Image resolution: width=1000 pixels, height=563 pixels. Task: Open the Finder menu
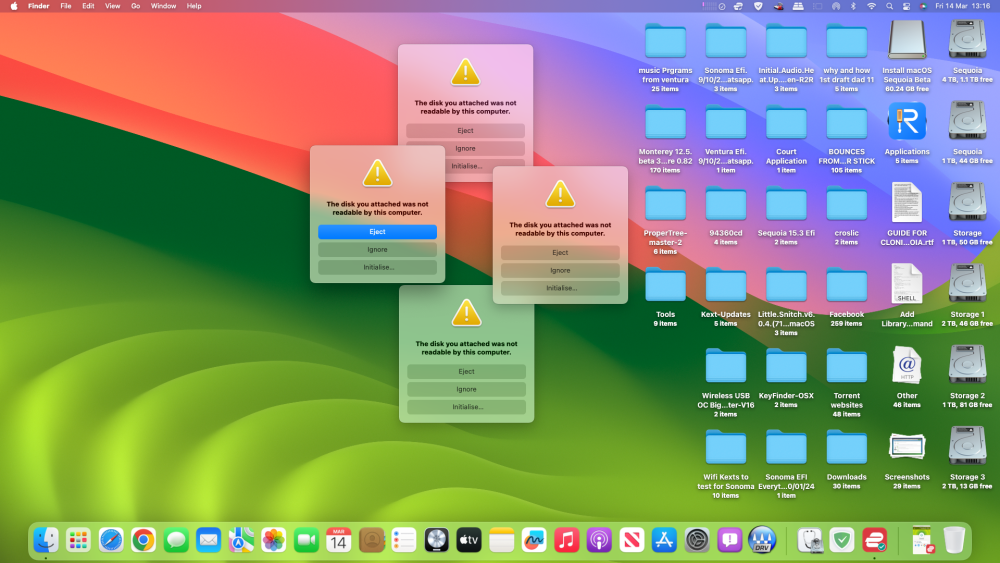[38, 6]
